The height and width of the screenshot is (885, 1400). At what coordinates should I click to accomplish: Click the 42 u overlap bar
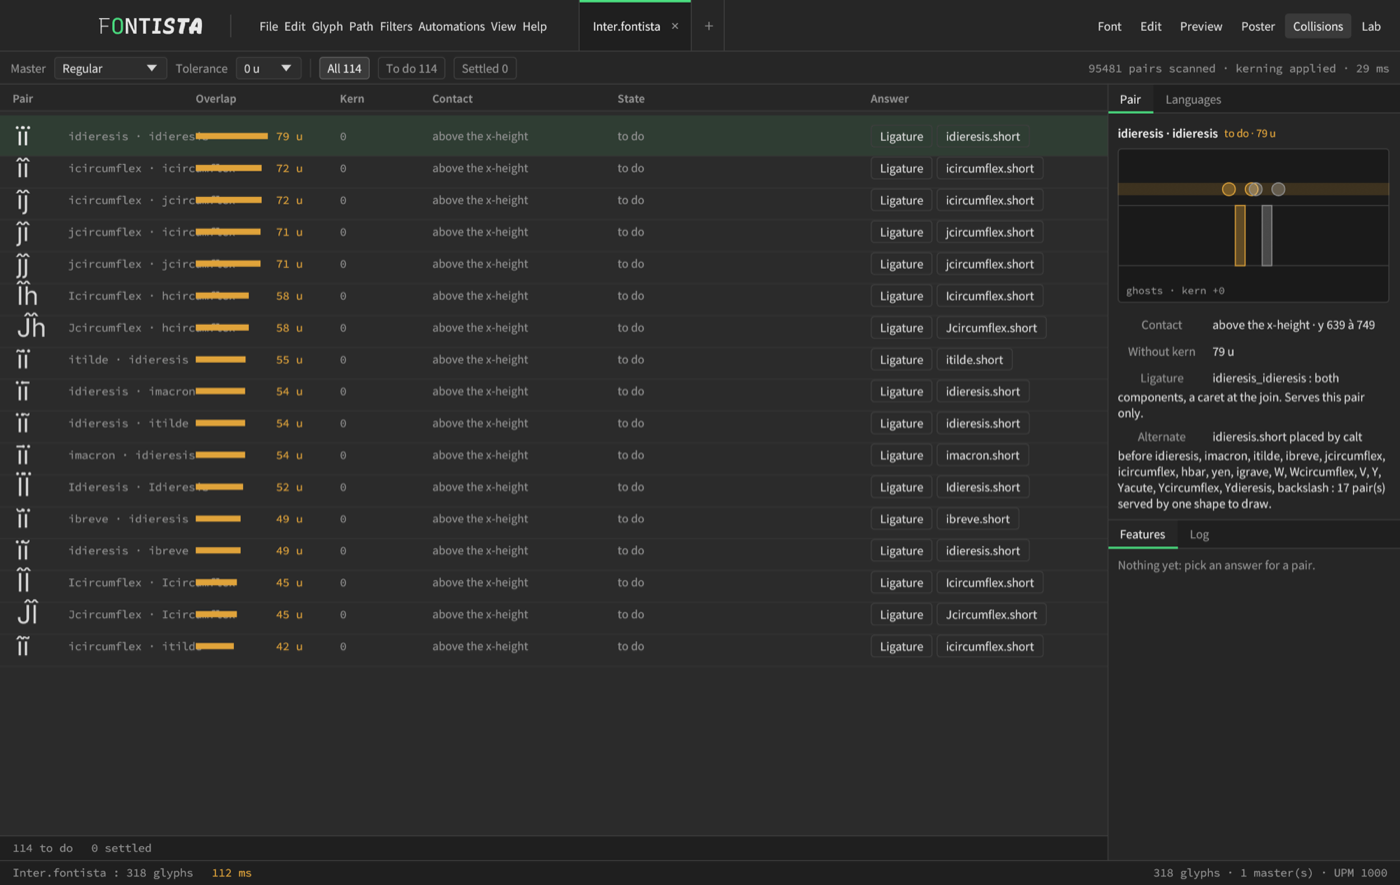pos(215,647)
